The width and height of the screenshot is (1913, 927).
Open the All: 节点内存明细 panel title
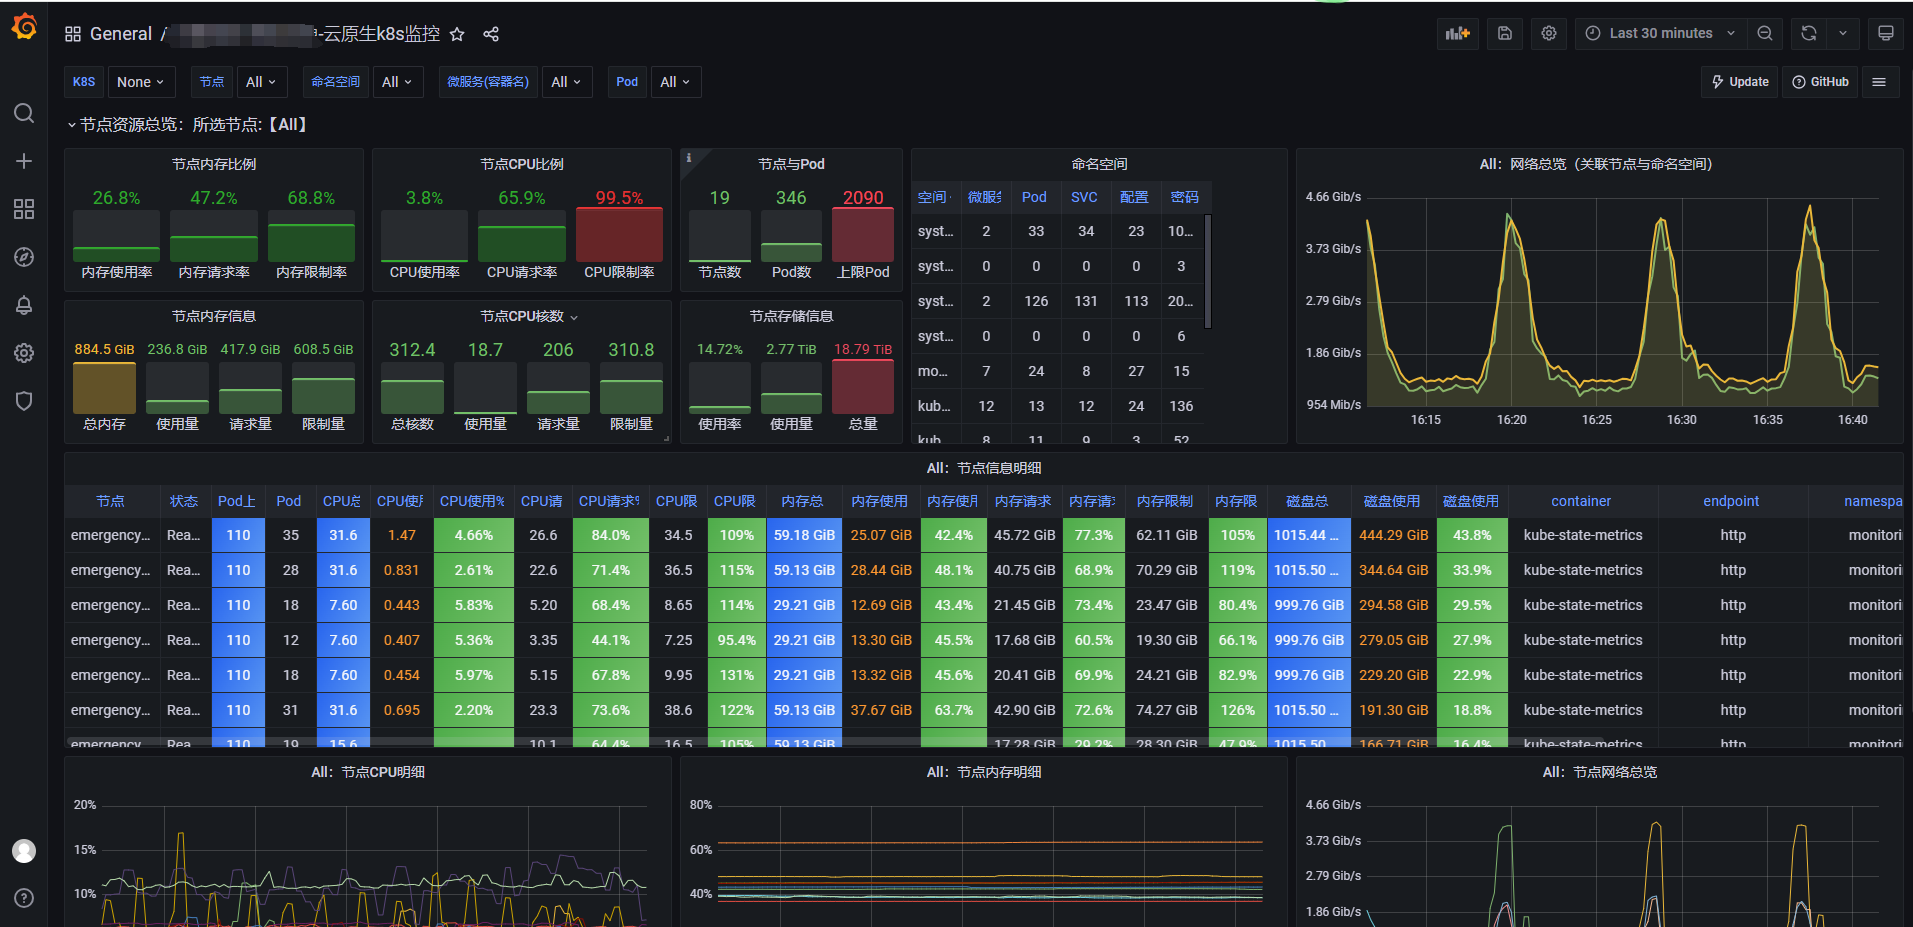(x=984, y=772)
